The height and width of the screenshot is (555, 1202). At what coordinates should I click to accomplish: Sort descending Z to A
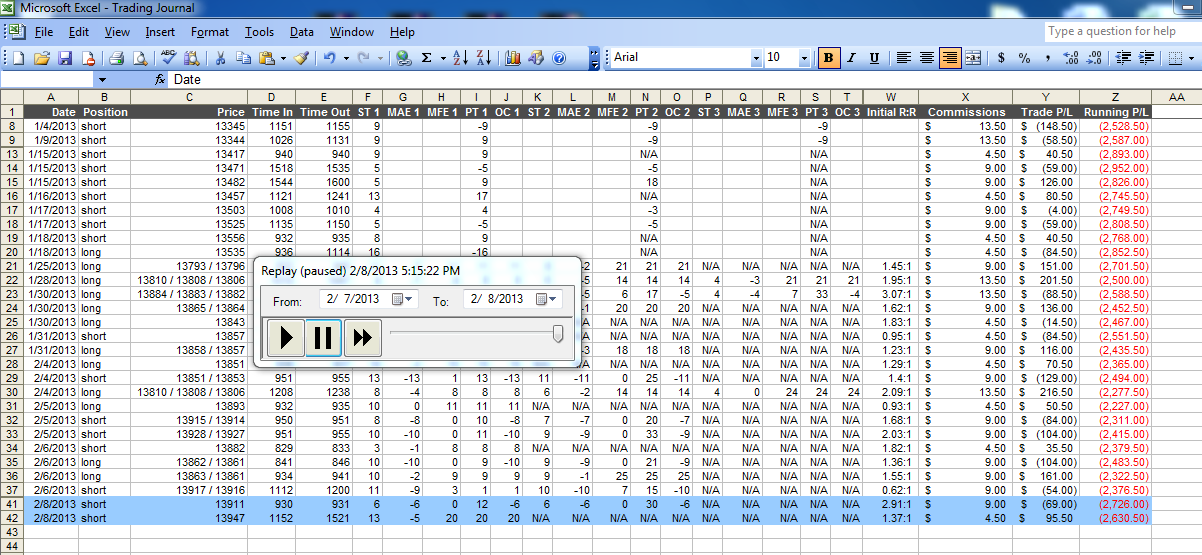pos(483,58)
